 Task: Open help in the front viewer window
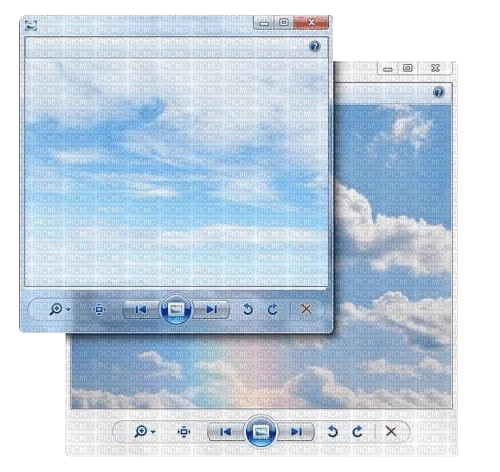coord(315,46)
